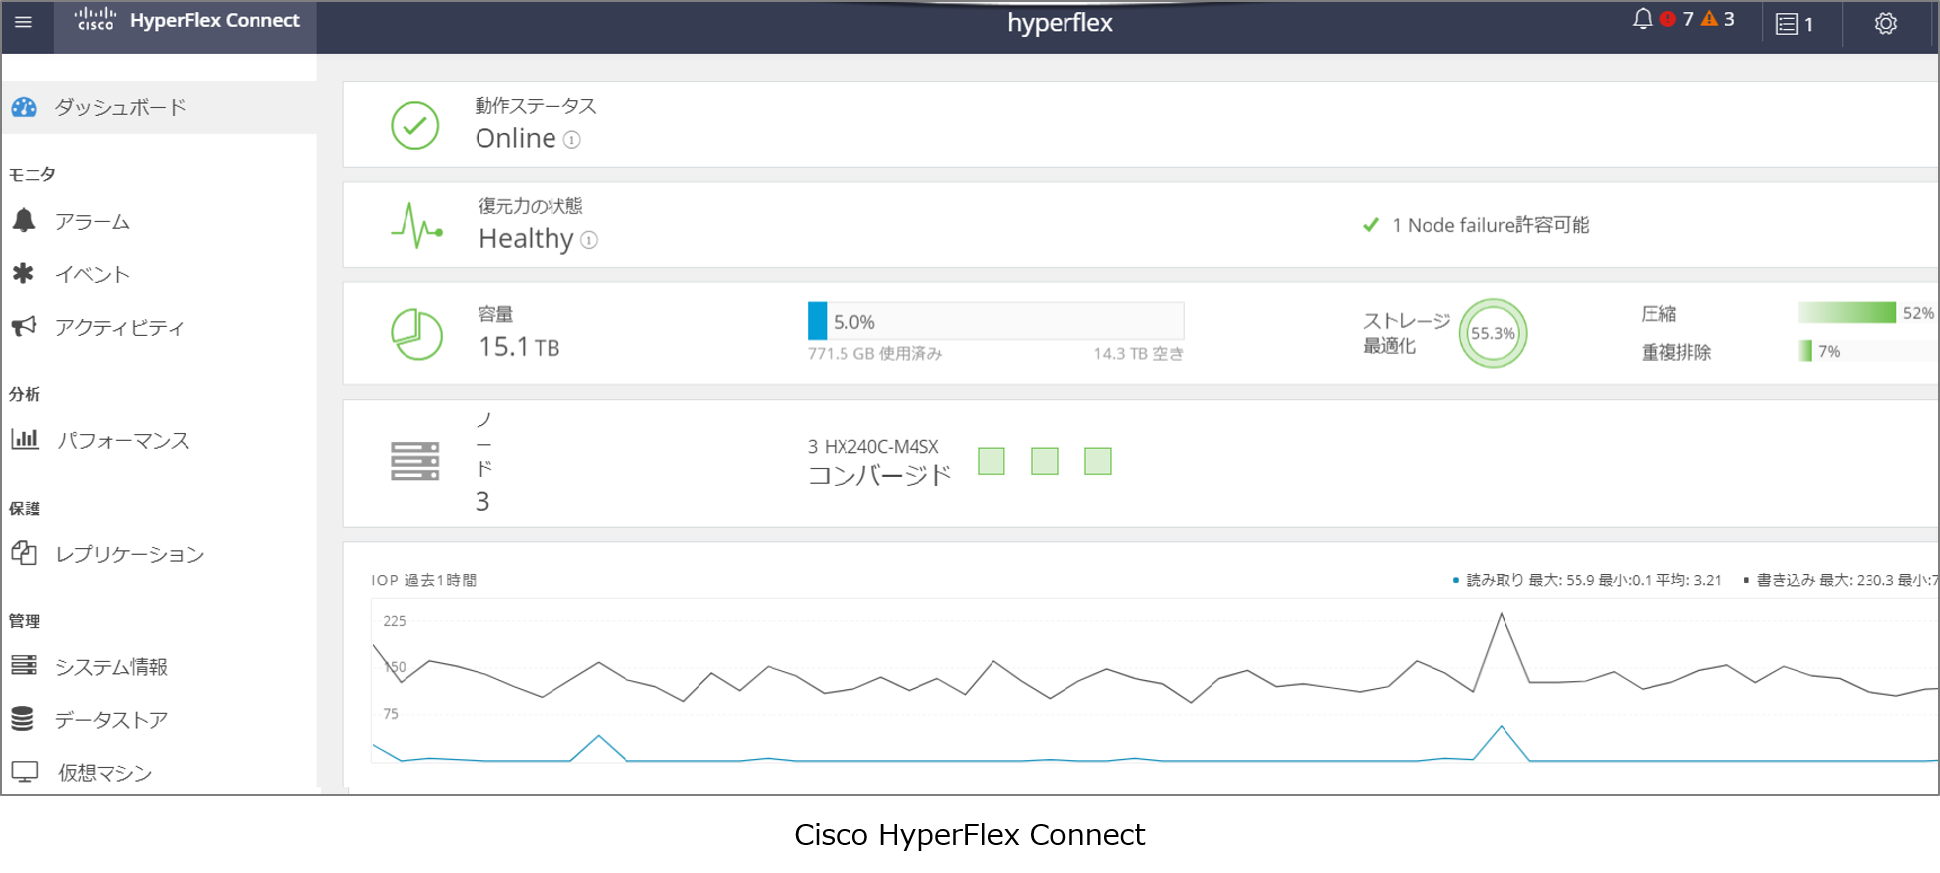Click the 重複排除 7% bar

[x=1805, y=351]
